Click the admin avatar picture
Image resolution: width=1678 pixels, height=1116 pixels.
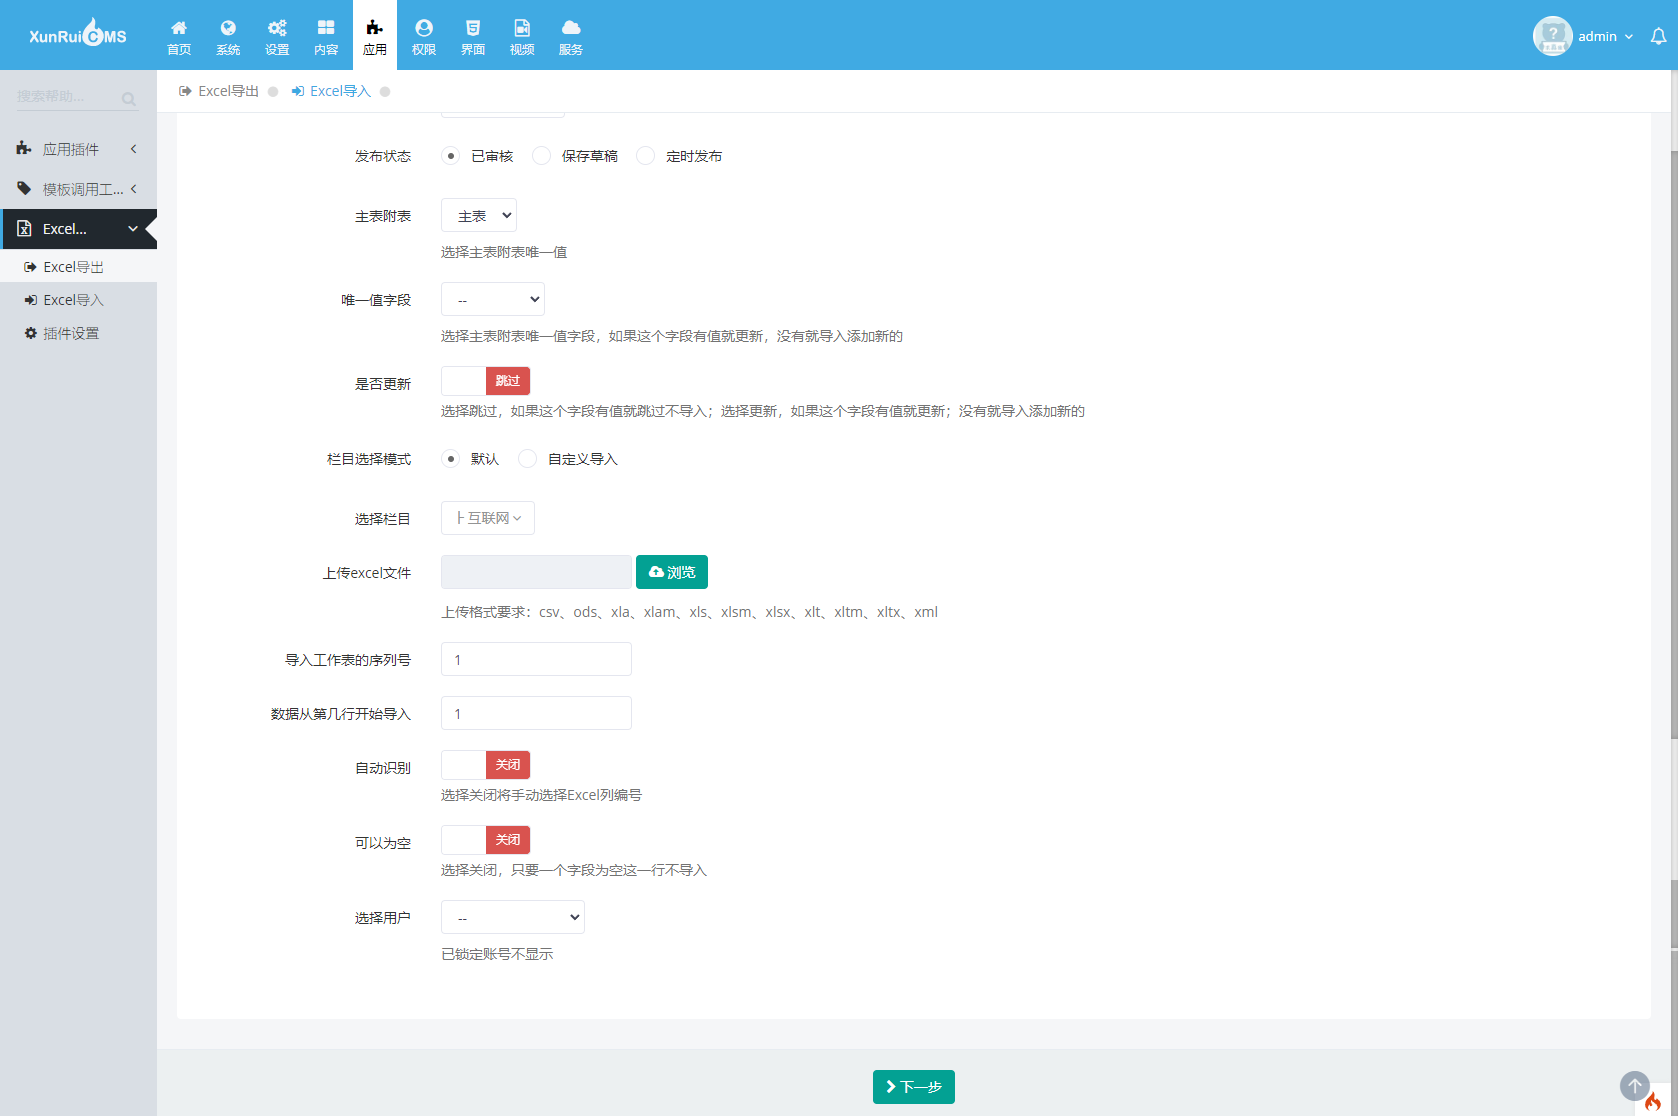[x=1552, y=36]
